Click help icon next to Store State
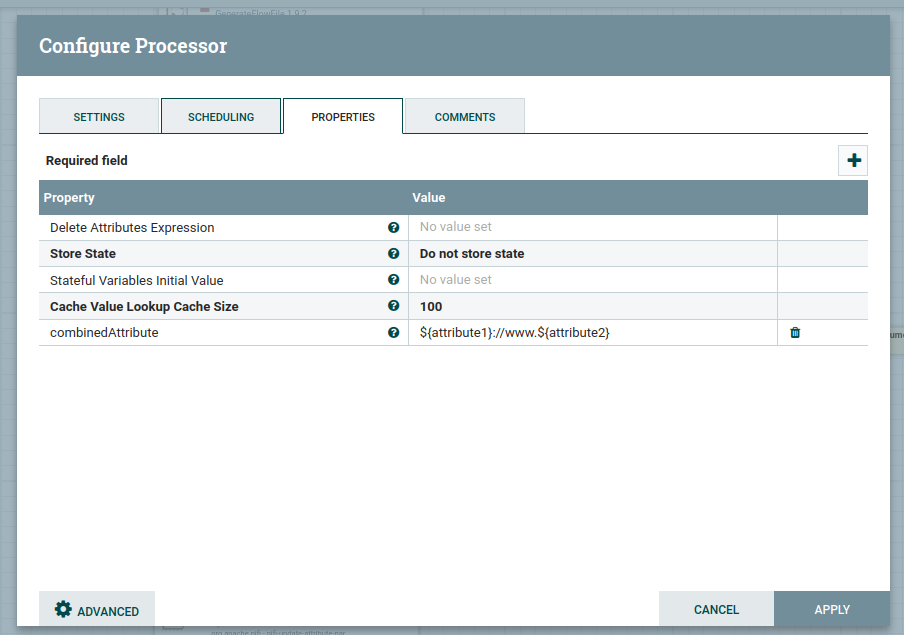Viewport: 904px width, 635px height. tap(394, 254)
